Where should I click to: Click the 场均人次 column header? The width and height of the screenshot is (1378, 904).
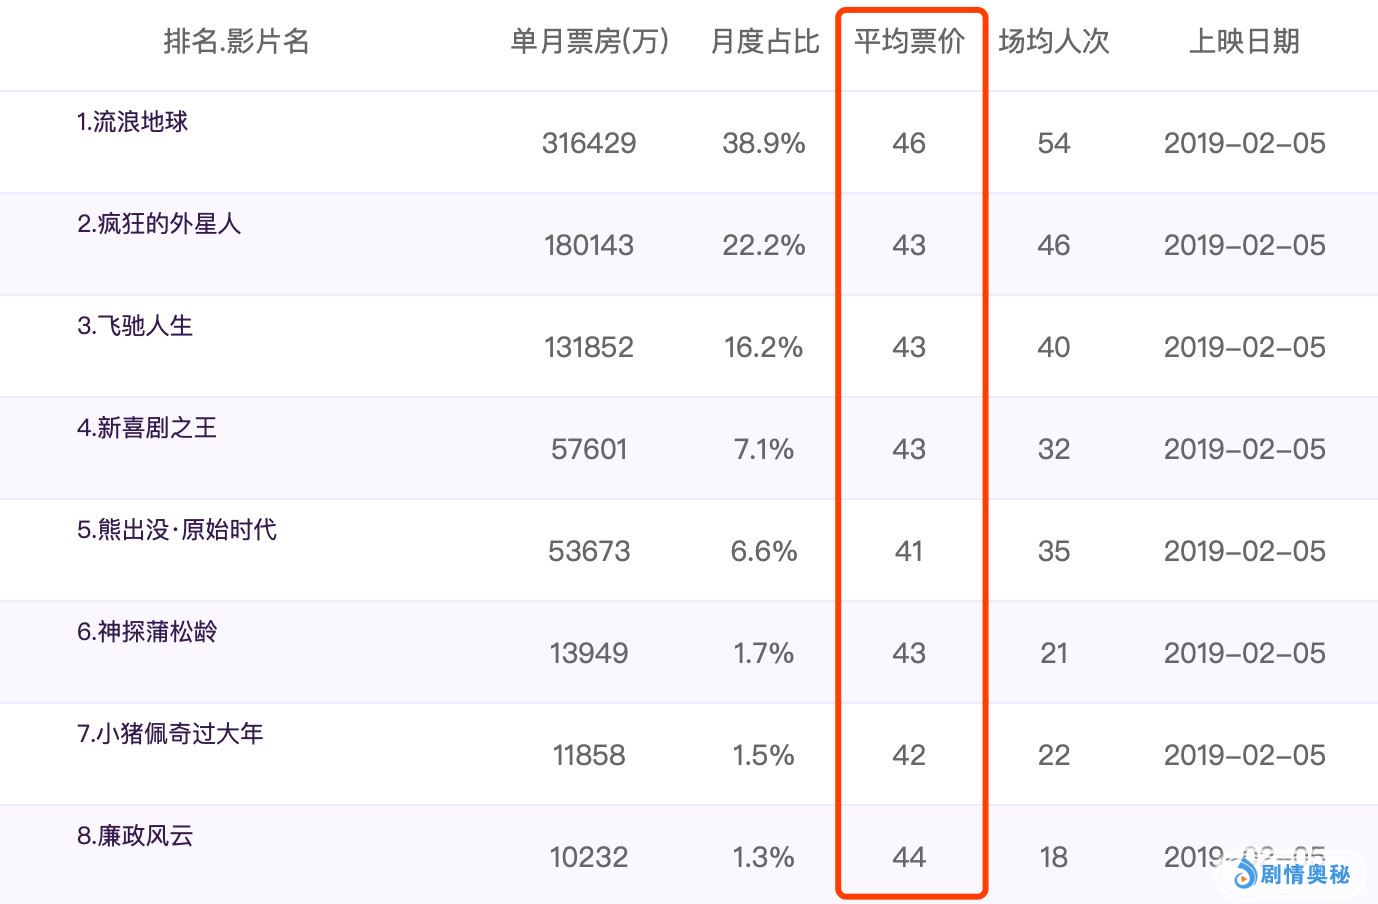[x=1054, y=42]
